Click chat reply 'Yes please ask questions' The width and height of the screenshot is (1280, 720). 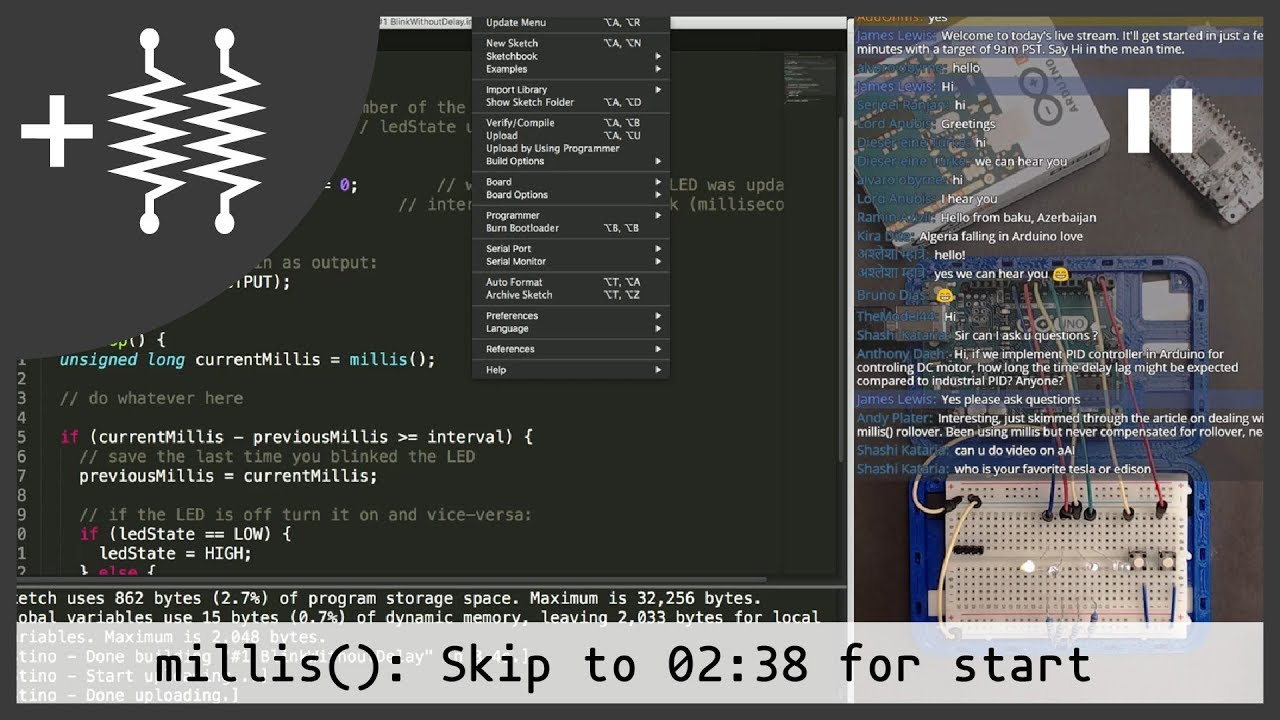click(1010, 399)
